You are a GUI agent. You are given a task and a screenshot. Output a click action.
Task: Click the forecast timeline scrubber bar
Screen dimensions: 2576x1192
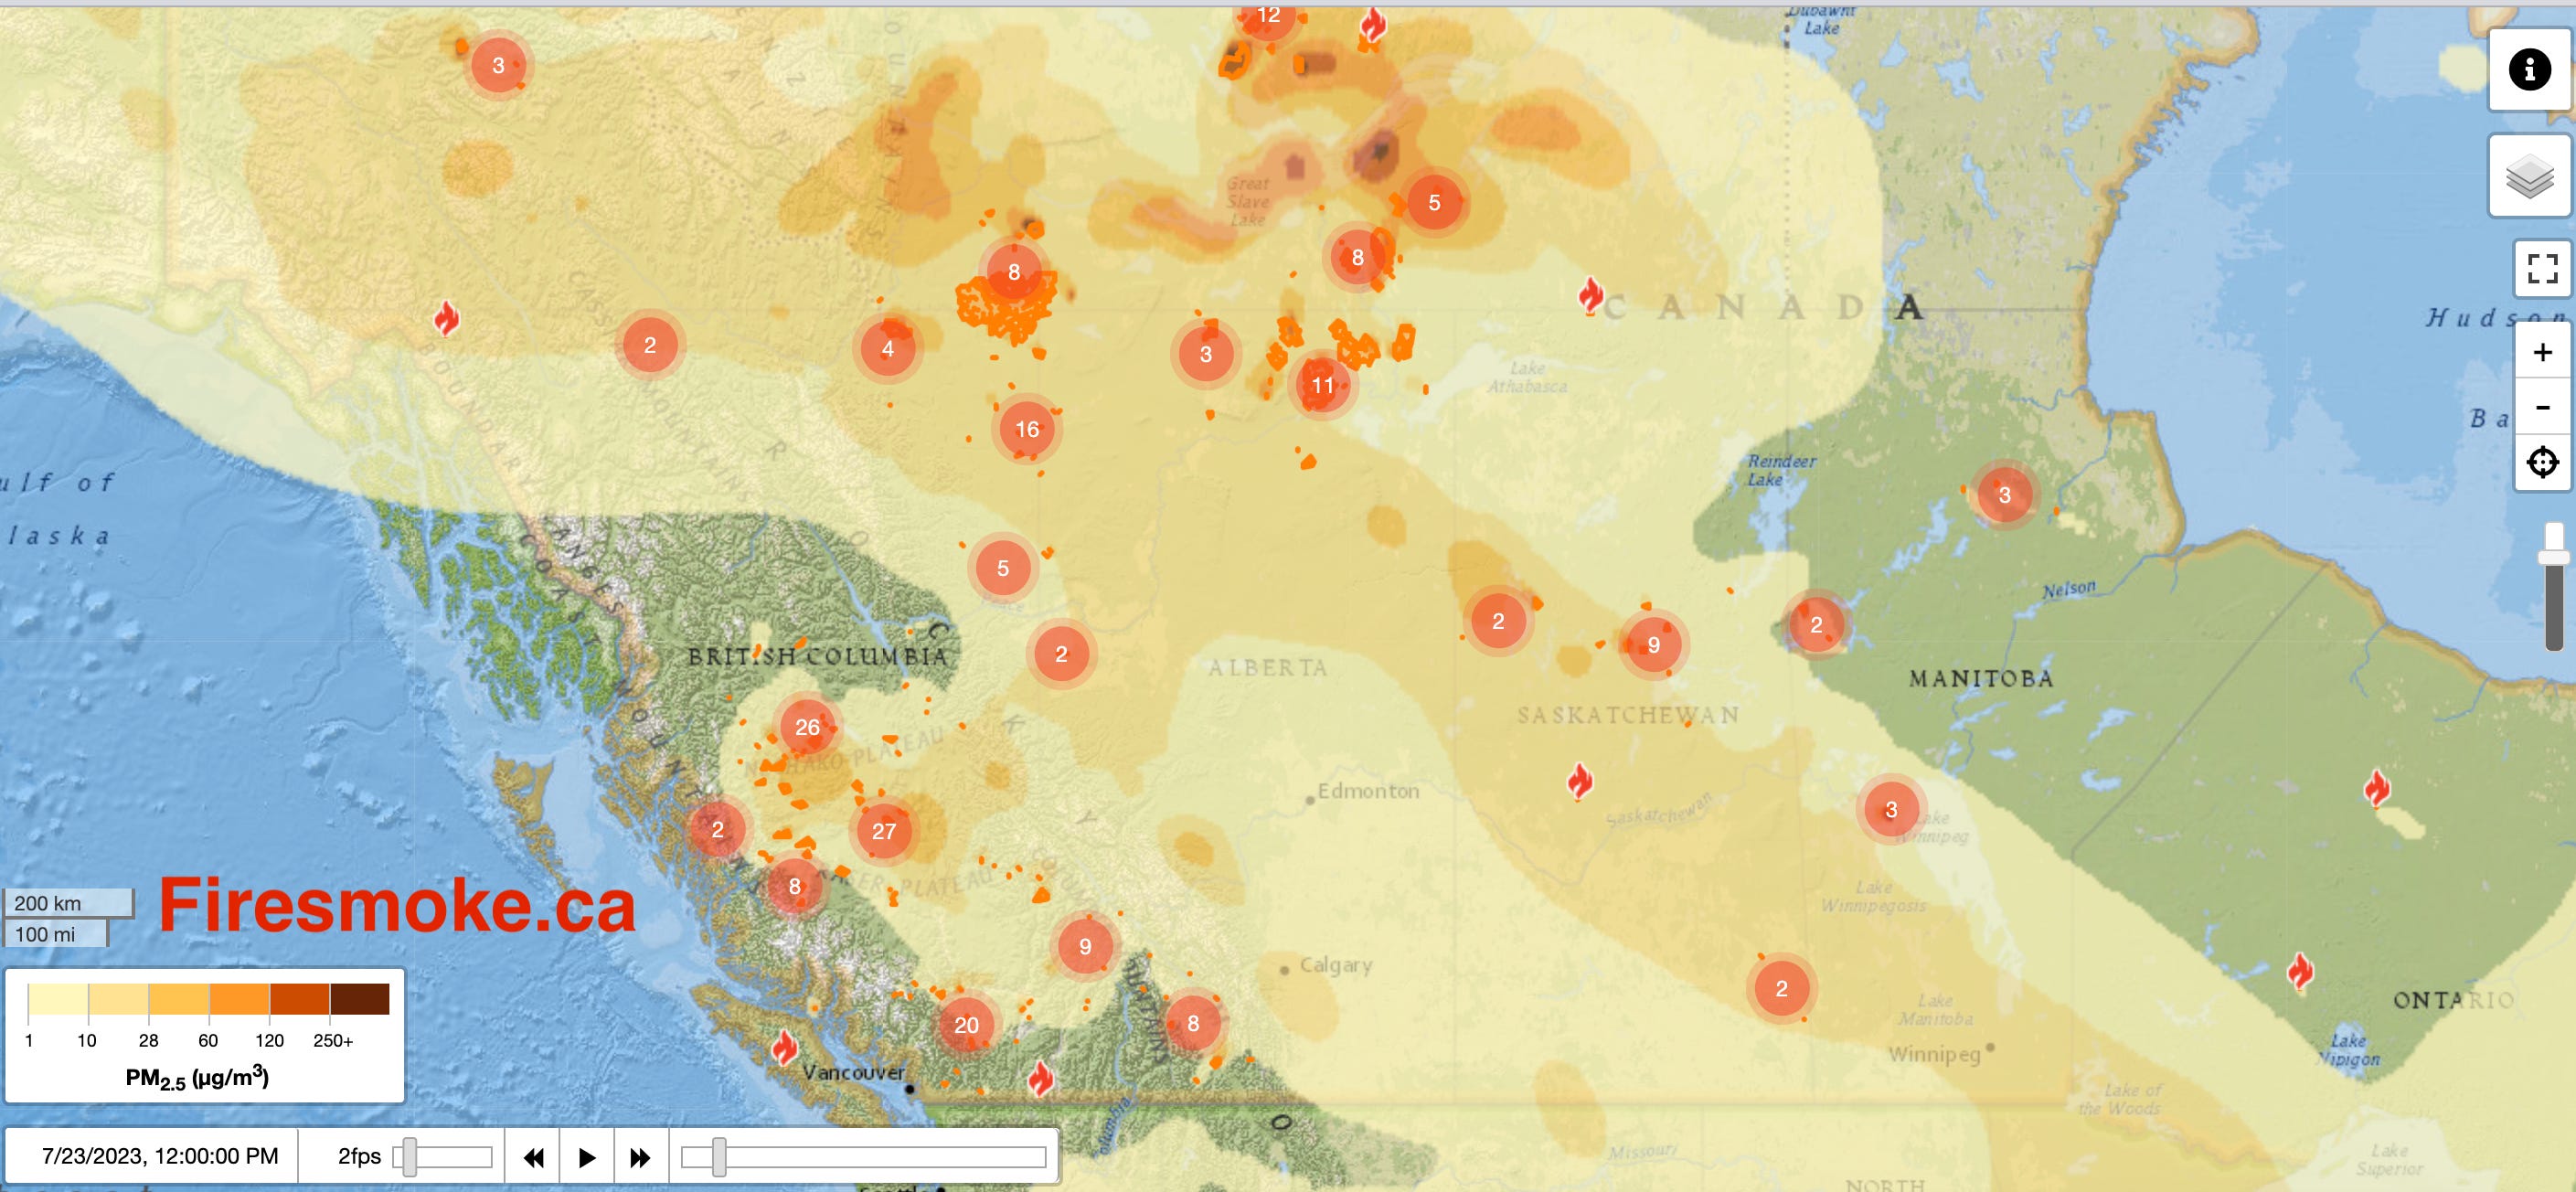click(863, 1157)
